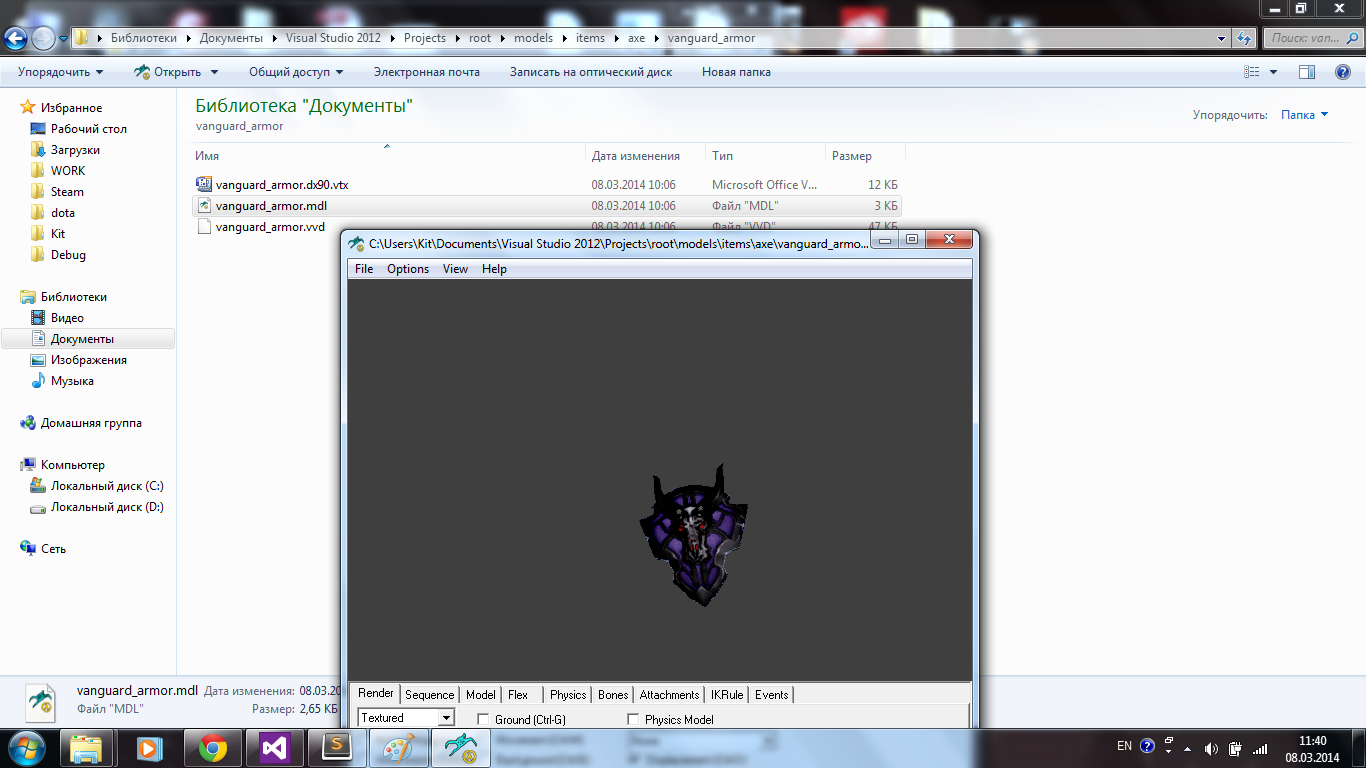The height and width of the screenshot is (768, 1366).
Task: Click the volume speaker tray icon
Action: pos(1211,747)
